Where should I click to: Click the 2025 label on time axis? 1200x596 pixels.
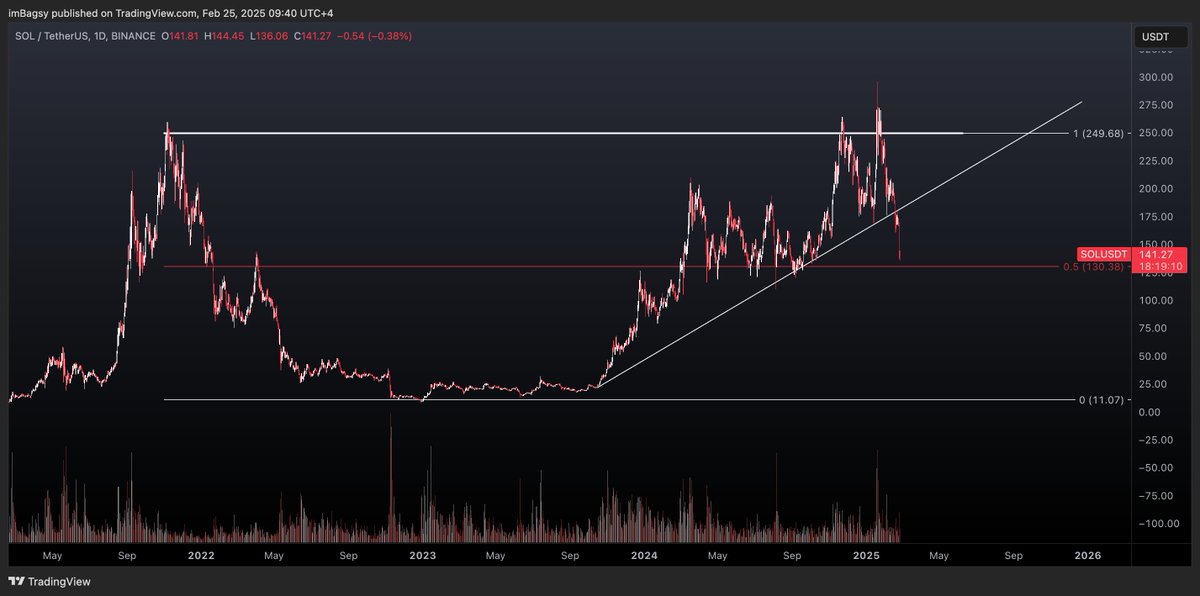tap(865, 555)
